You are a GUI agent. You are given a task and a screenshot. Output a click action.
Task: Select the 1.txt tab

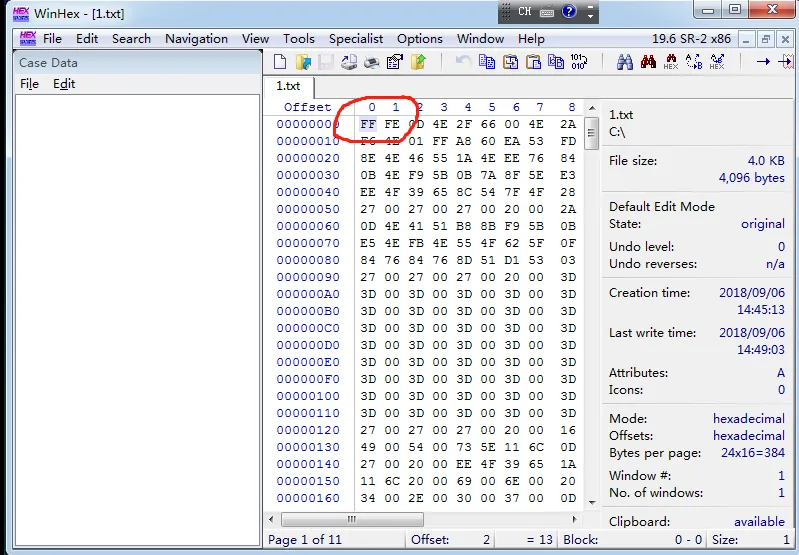click(288, 86)
